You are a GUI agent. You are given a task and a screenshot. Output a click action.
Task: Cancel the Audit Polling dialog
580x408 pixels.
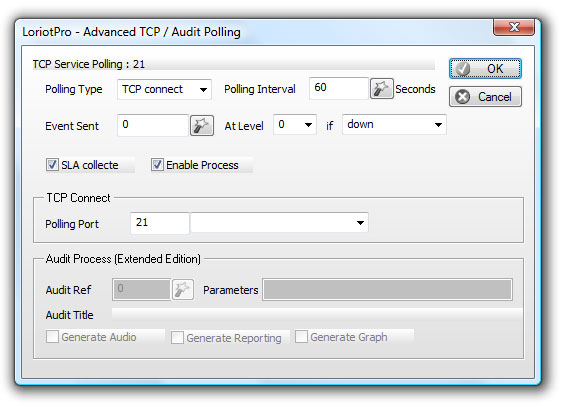(x=485, y=97)
